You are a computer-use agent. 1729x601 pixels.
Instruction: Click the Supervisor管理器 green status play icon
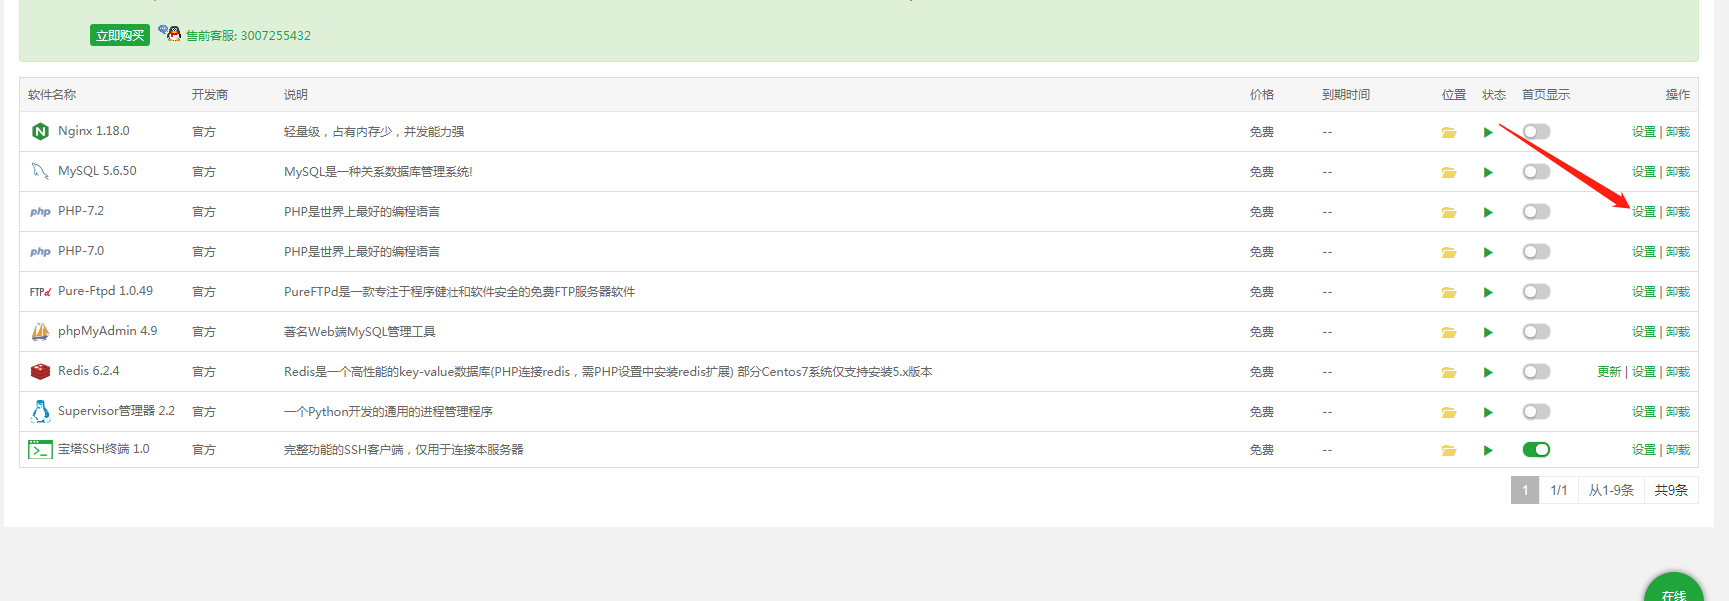[x=1488, y=412]
